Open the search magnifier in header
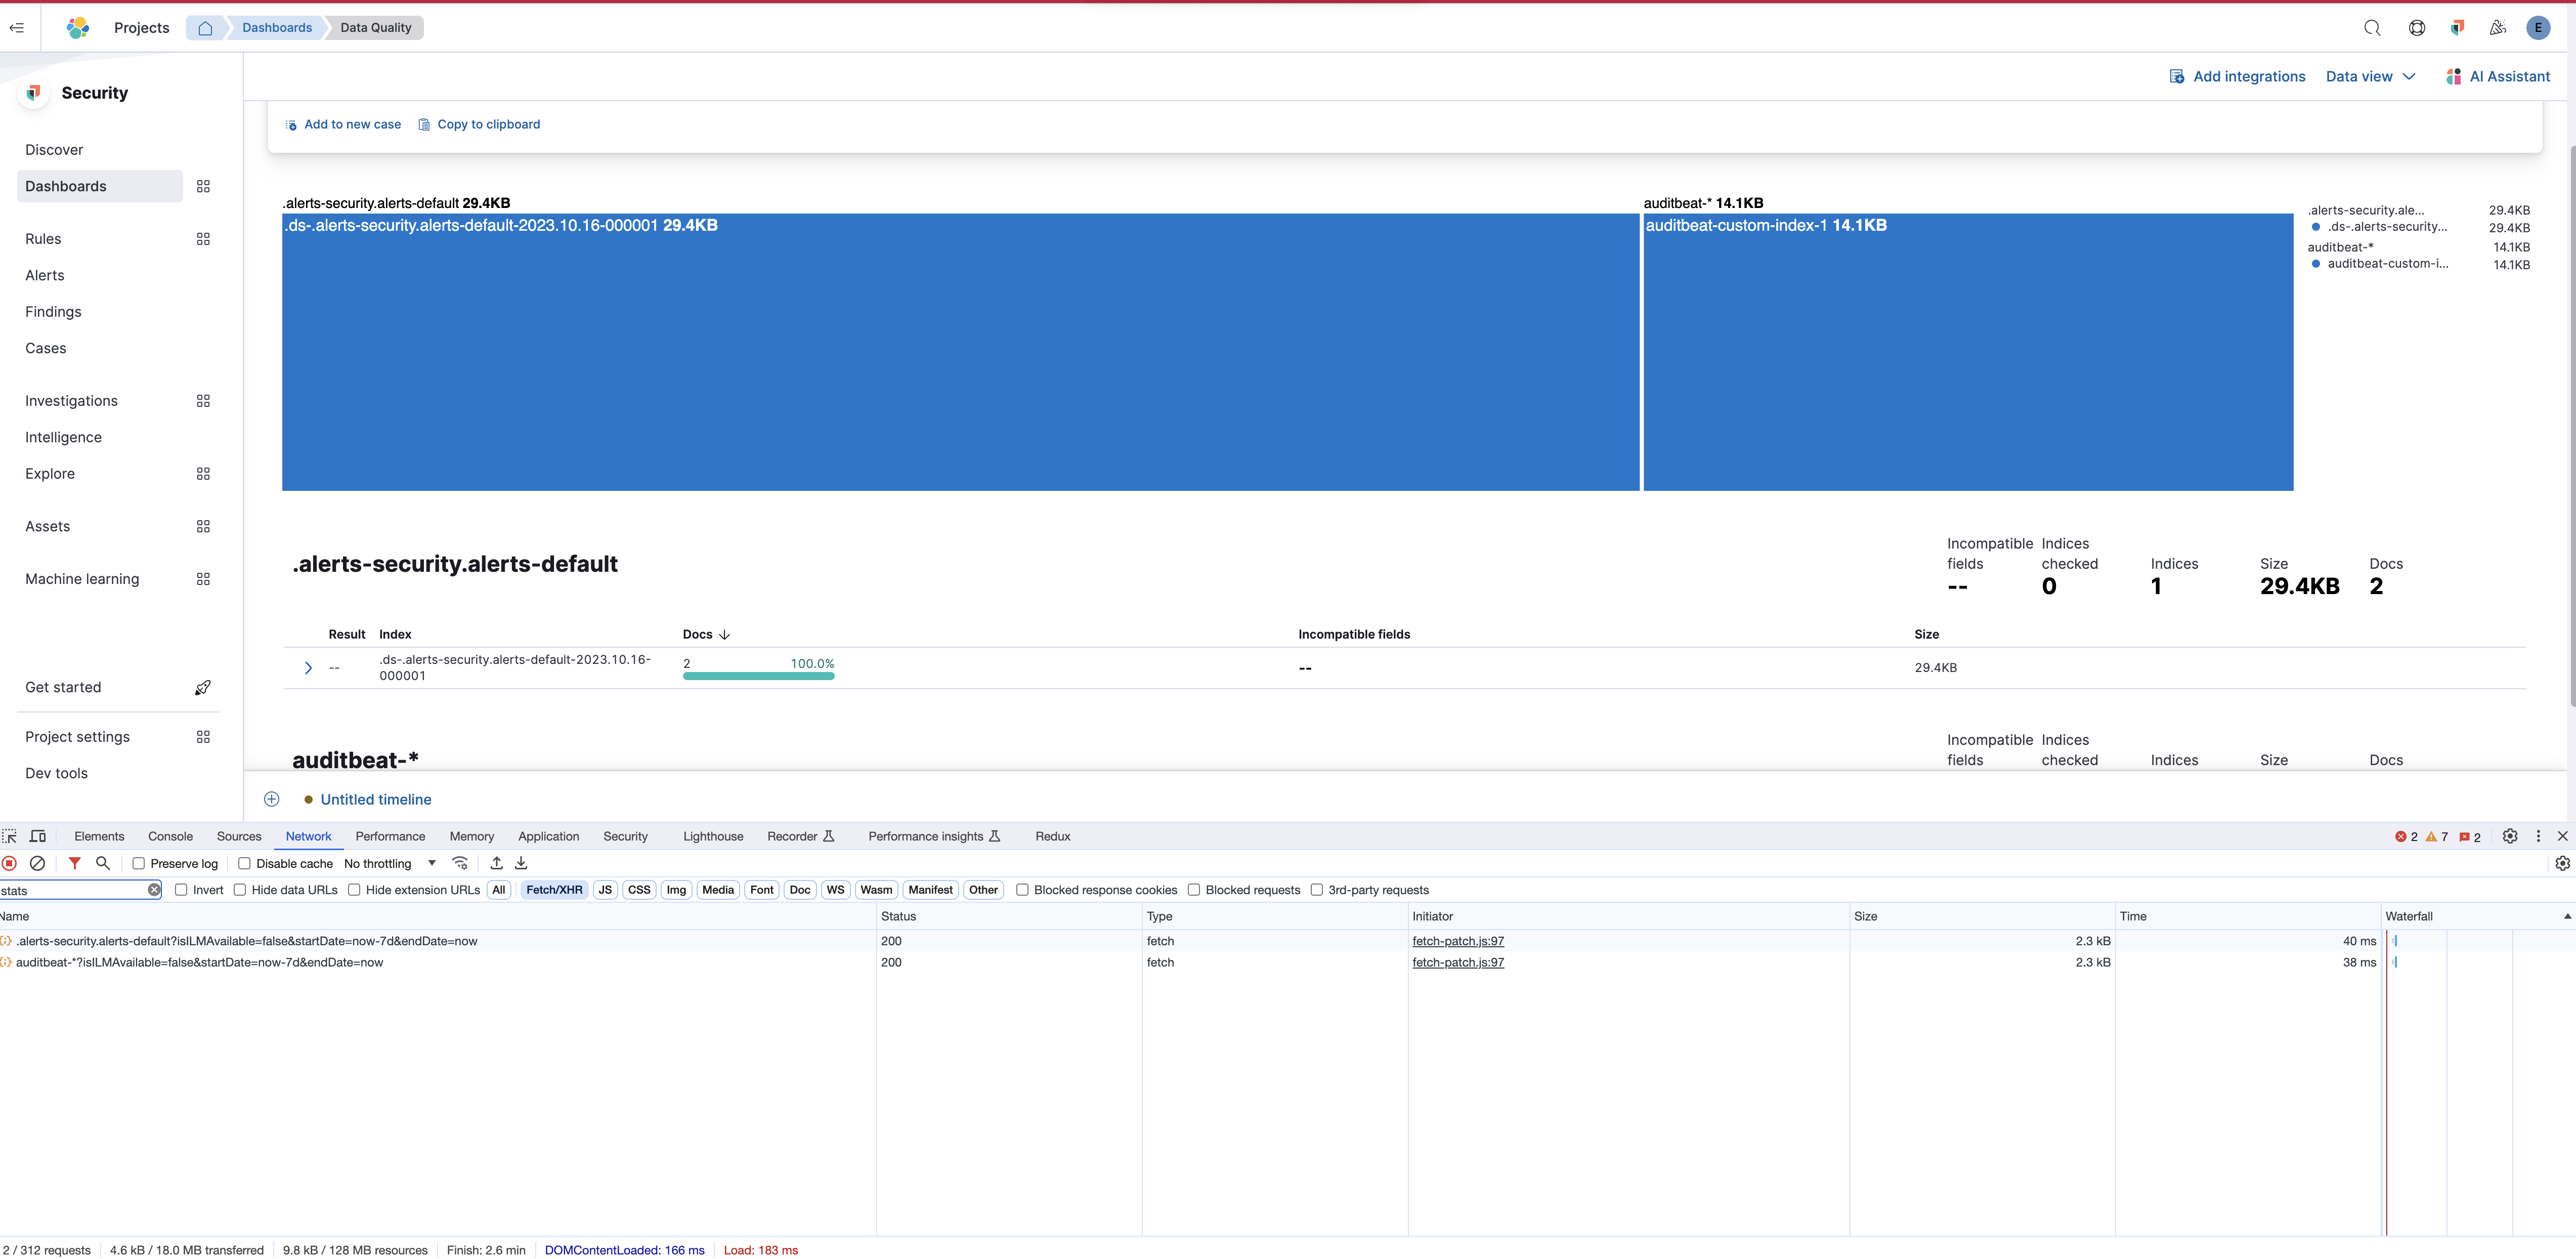The width and height of the screenshot is (2576, 1259). coord(2372,28)
